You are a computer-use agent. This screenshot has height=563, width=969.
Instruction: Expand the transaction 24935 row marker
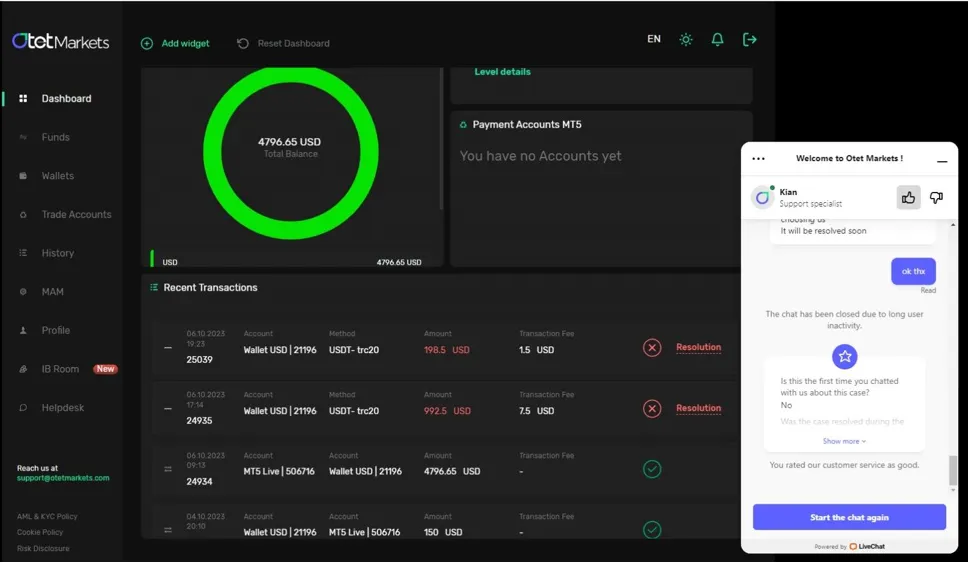[167, 408]
